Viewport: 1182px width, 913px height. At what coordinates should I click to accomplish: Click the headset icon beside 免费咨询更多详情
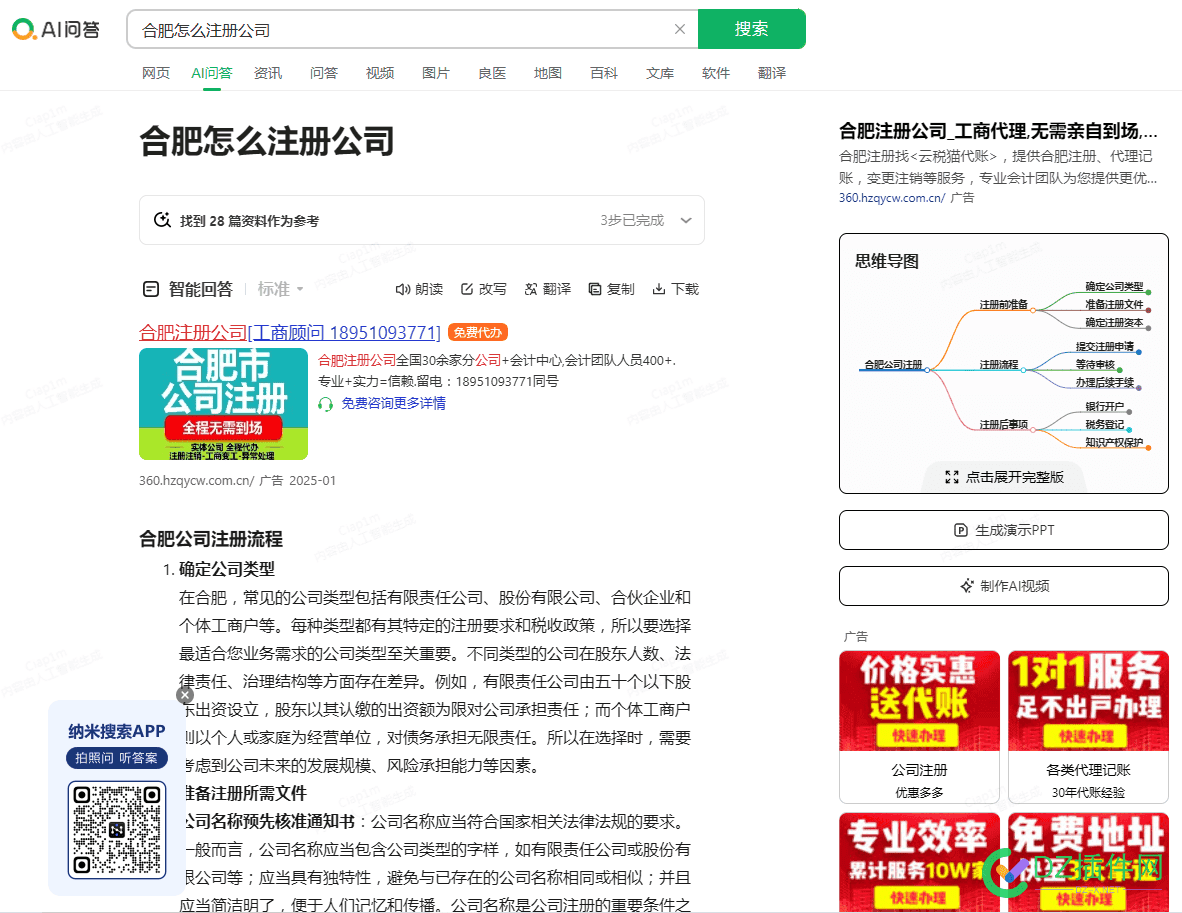[x=326, y=404]
